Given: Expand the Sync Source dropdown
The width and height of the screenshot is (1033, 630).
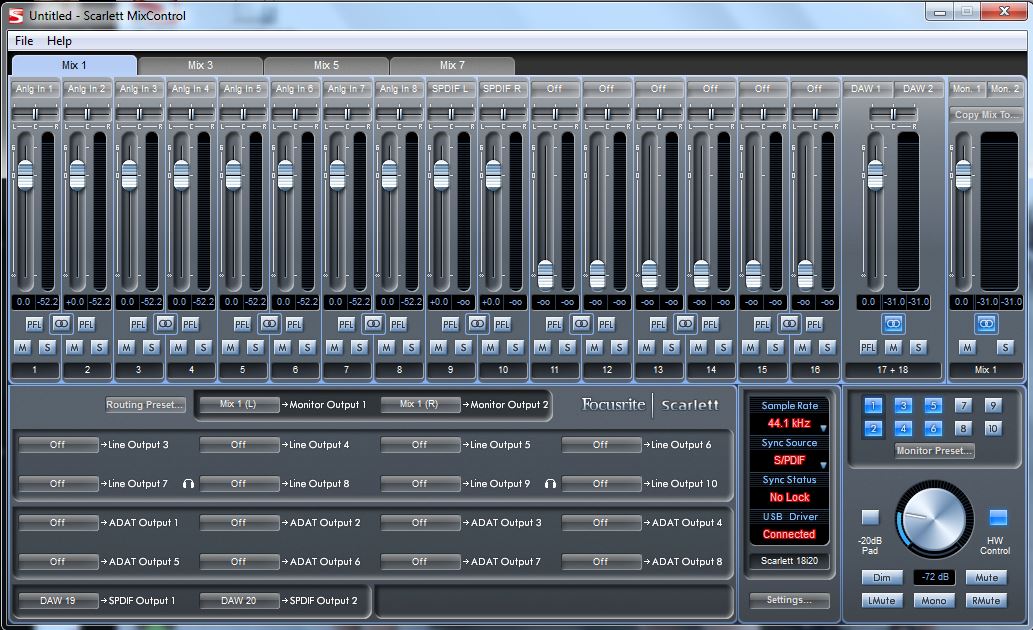Looking at the screenshot, I should [790, 461].
